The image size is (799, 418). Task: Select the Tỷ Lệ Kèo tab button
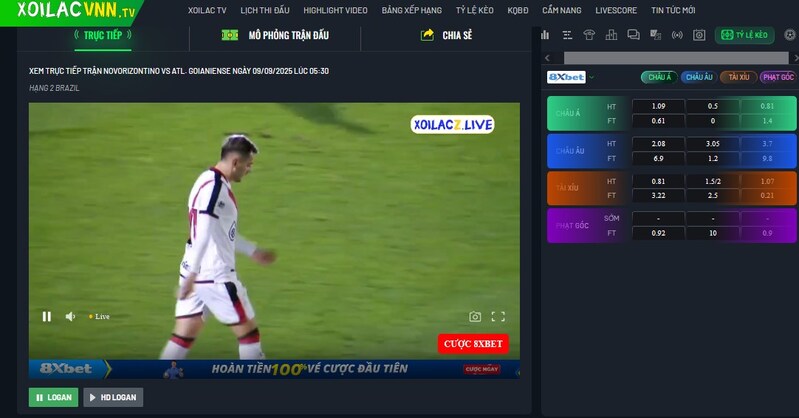tap(744, 35)
